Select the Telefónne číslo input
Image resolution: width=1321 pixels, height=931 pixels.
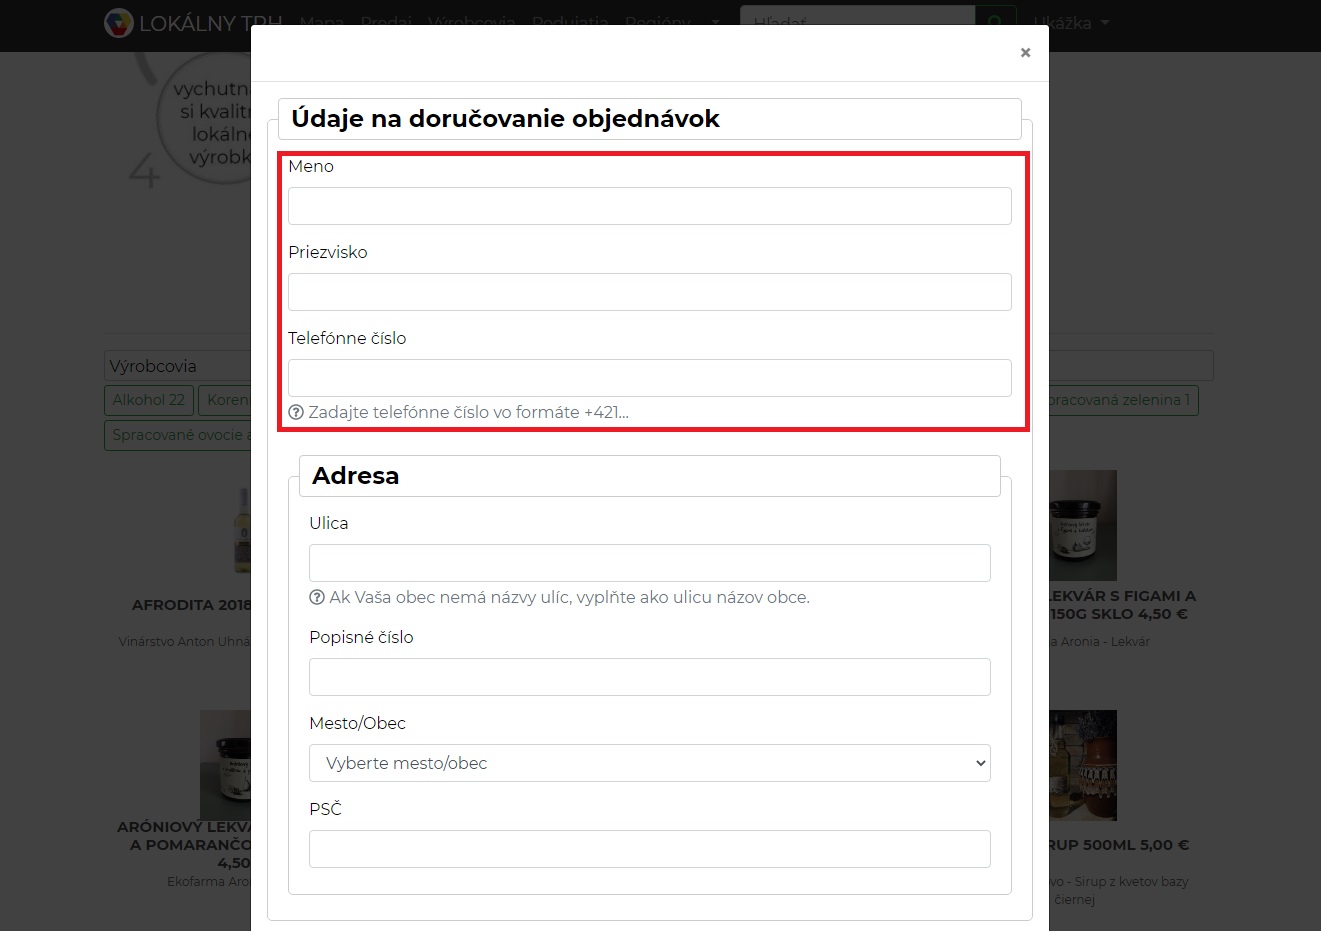point(649,378)
